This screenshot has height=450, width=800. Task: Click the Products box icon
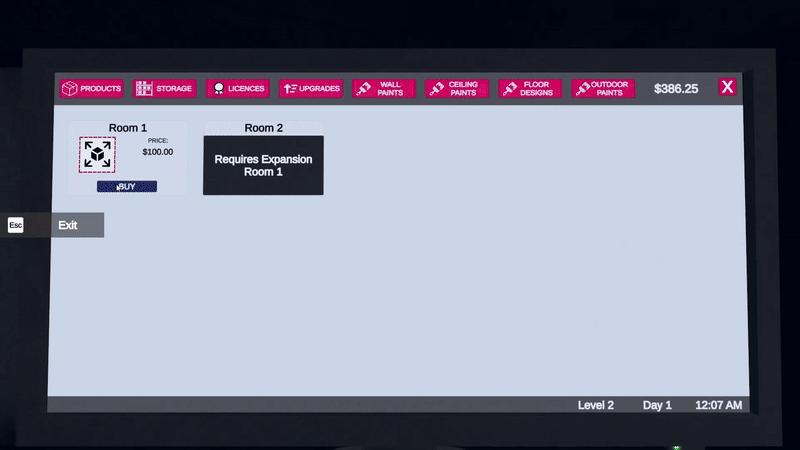coord(70,89)
